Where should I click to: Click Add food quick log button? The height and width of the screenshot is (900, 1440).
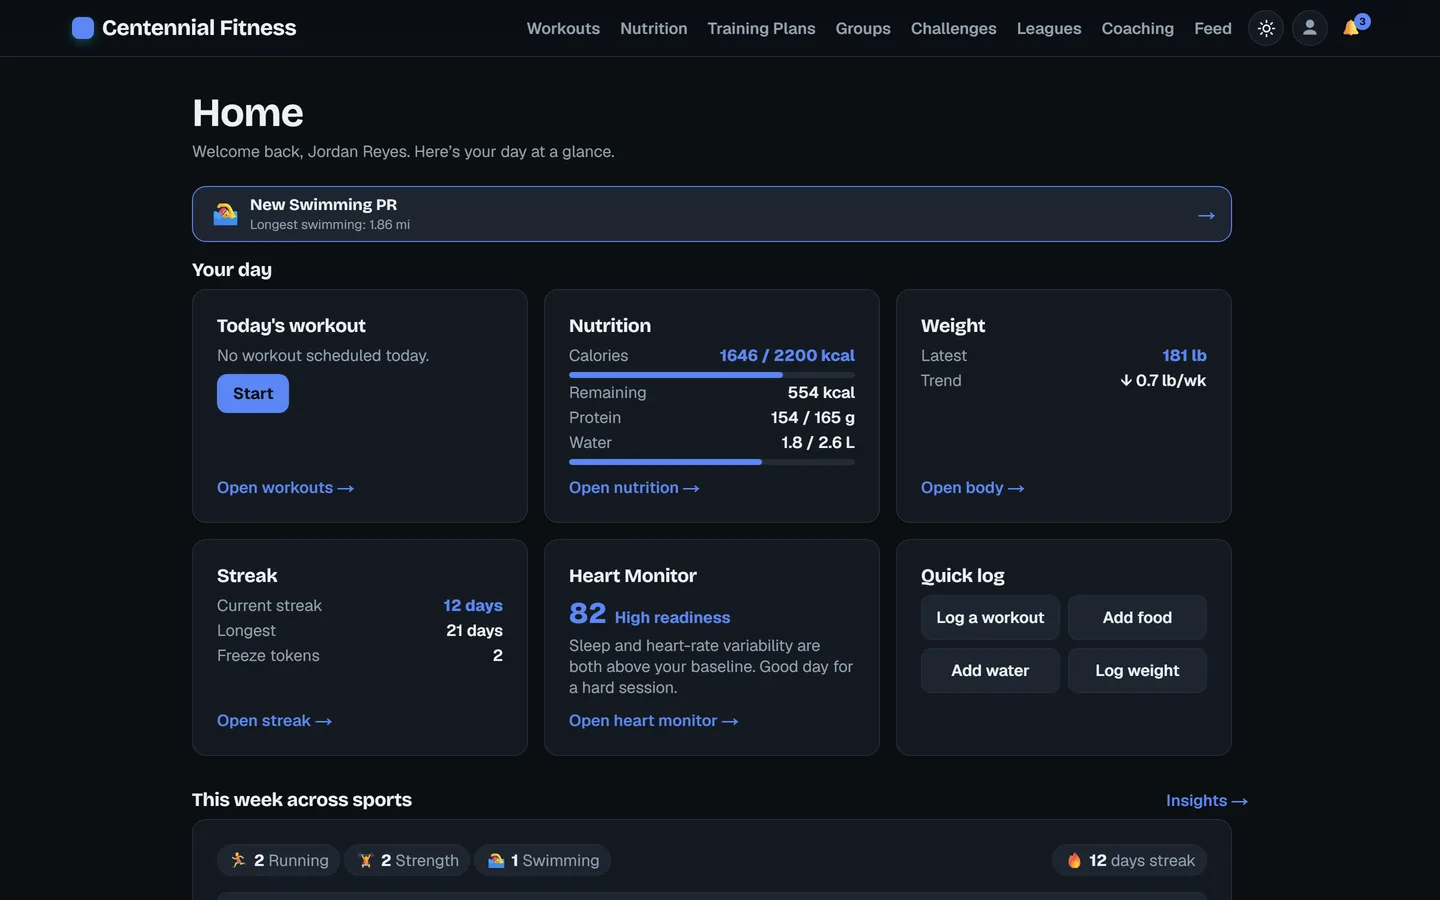pos(1137,618)
